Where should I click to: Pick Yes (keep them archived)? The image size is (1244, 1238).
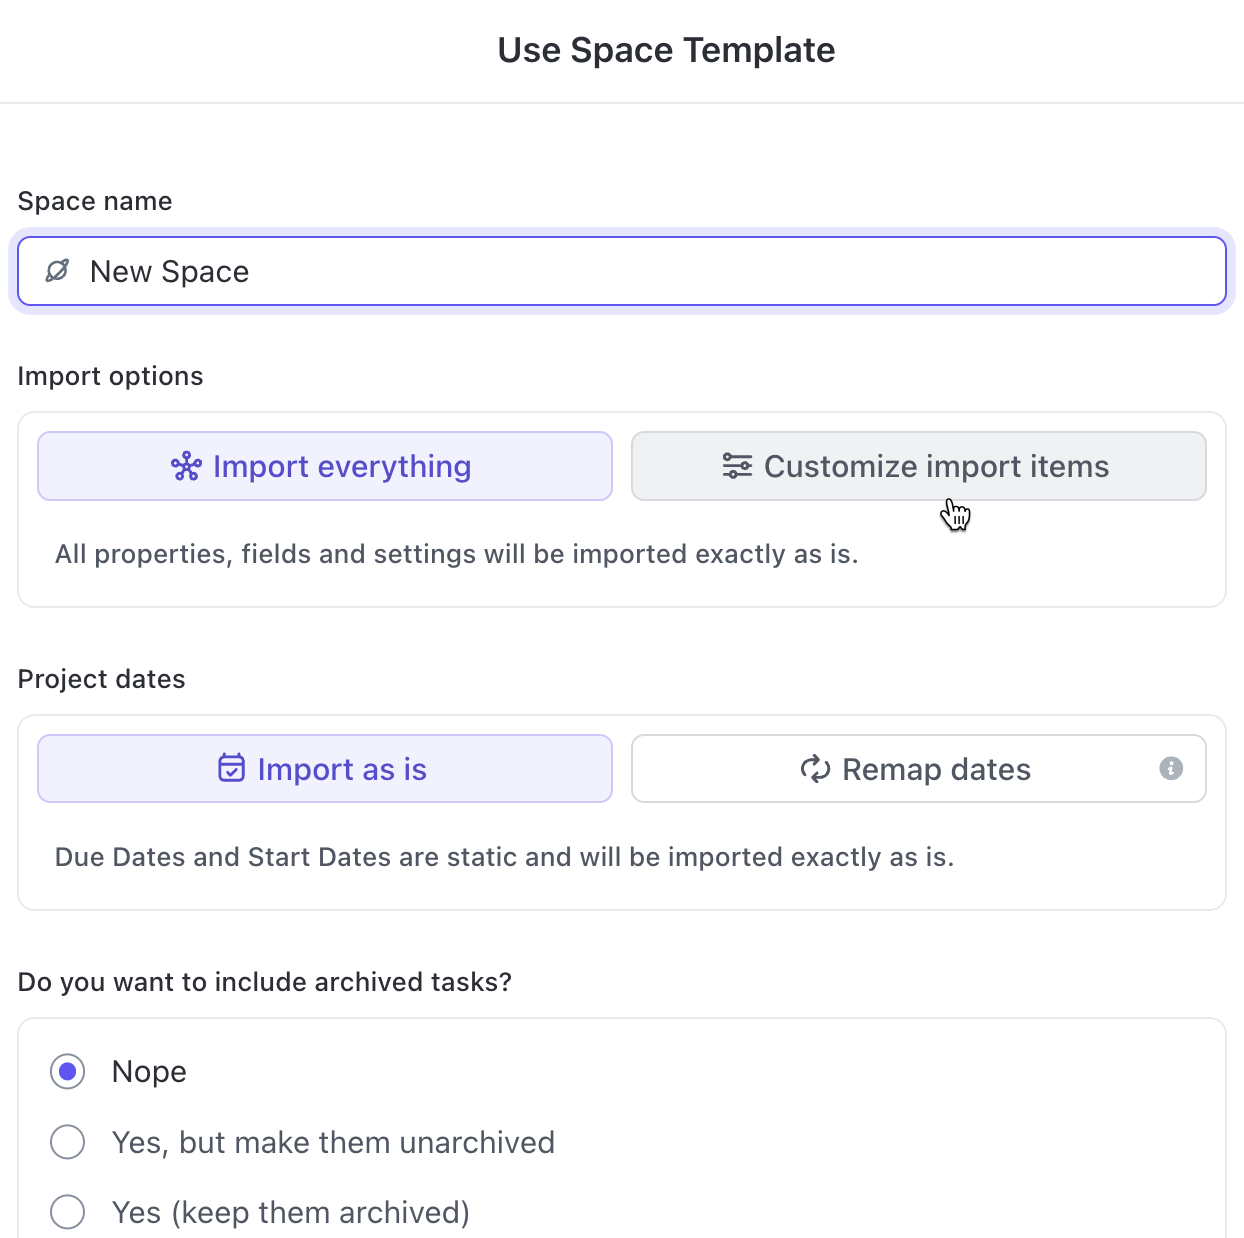coord(67,1211)
